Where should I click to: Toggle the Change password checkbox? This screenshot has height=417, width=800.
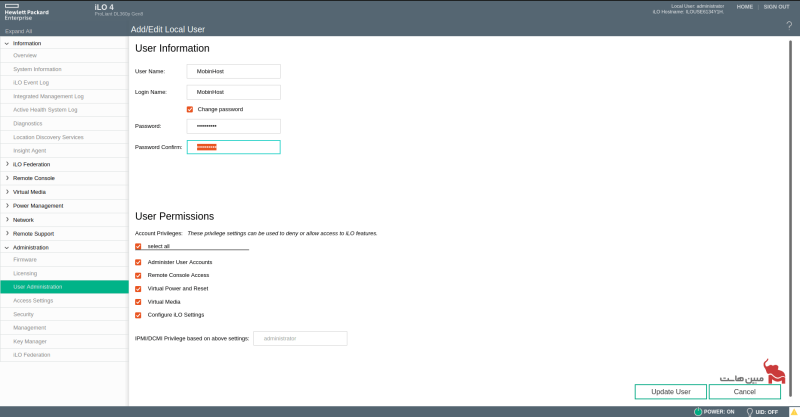(x=190, y=109)
